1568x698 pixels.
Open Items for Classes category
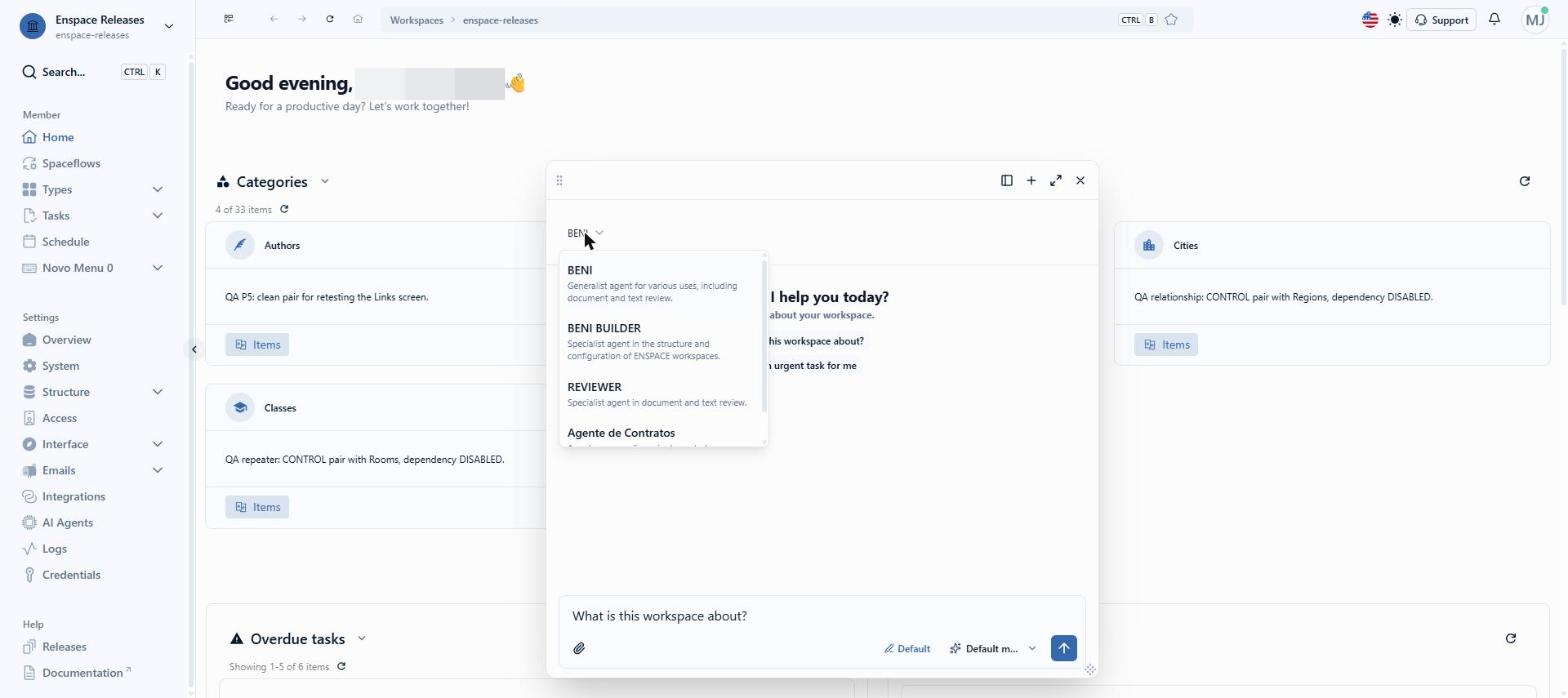click(x=257, y=507)
